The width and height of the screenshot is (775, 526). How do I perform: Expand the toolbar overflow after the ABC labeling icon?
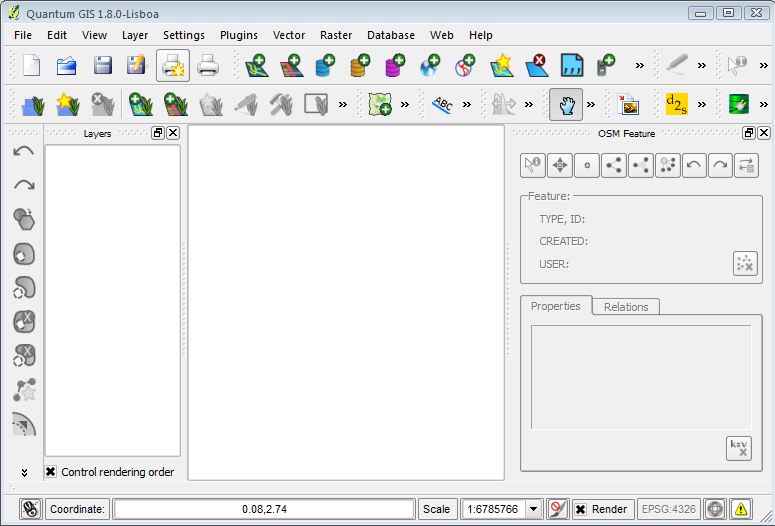point(467,104)
